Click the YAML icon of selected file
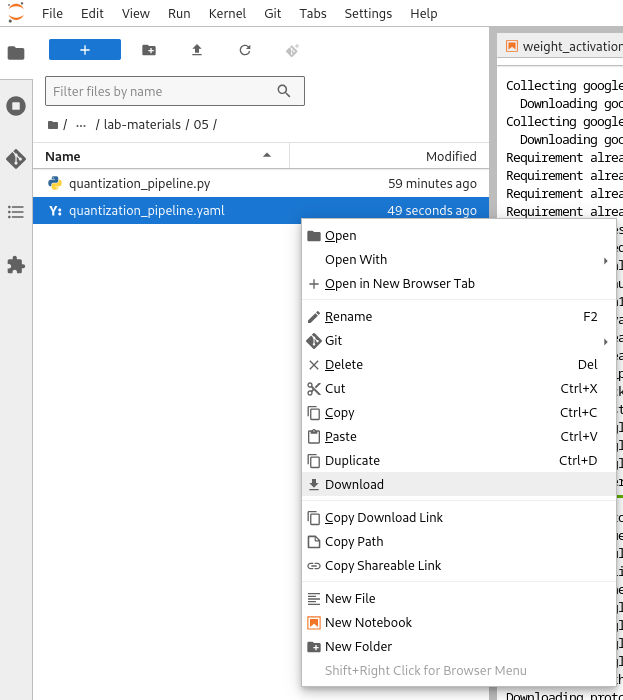Image resolution: width=623 pixels, height=700 pixels. pos(55,211)
